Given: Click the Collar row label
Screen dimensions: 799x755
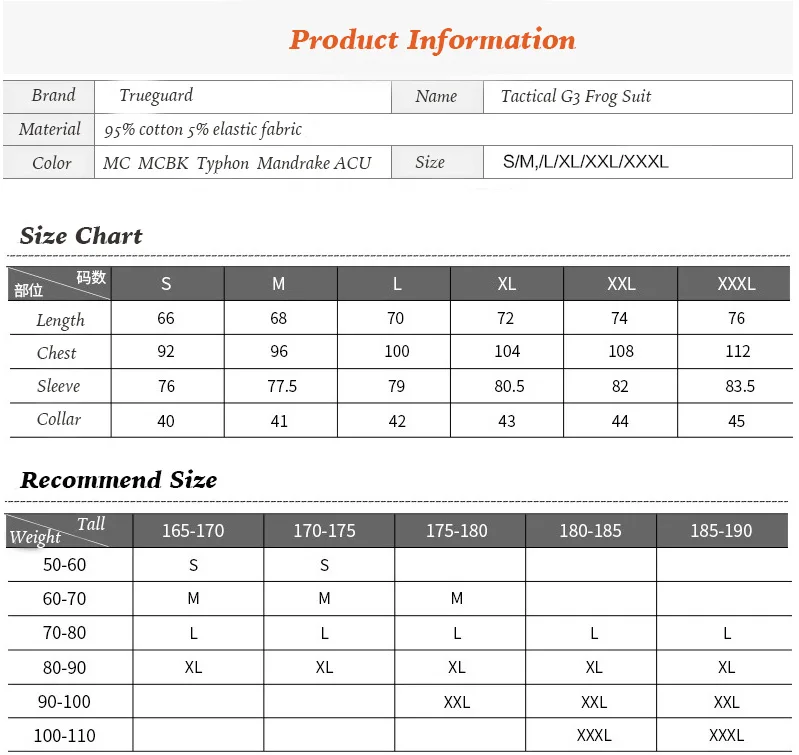Looking at the screenshot, I should pos(59,419).
